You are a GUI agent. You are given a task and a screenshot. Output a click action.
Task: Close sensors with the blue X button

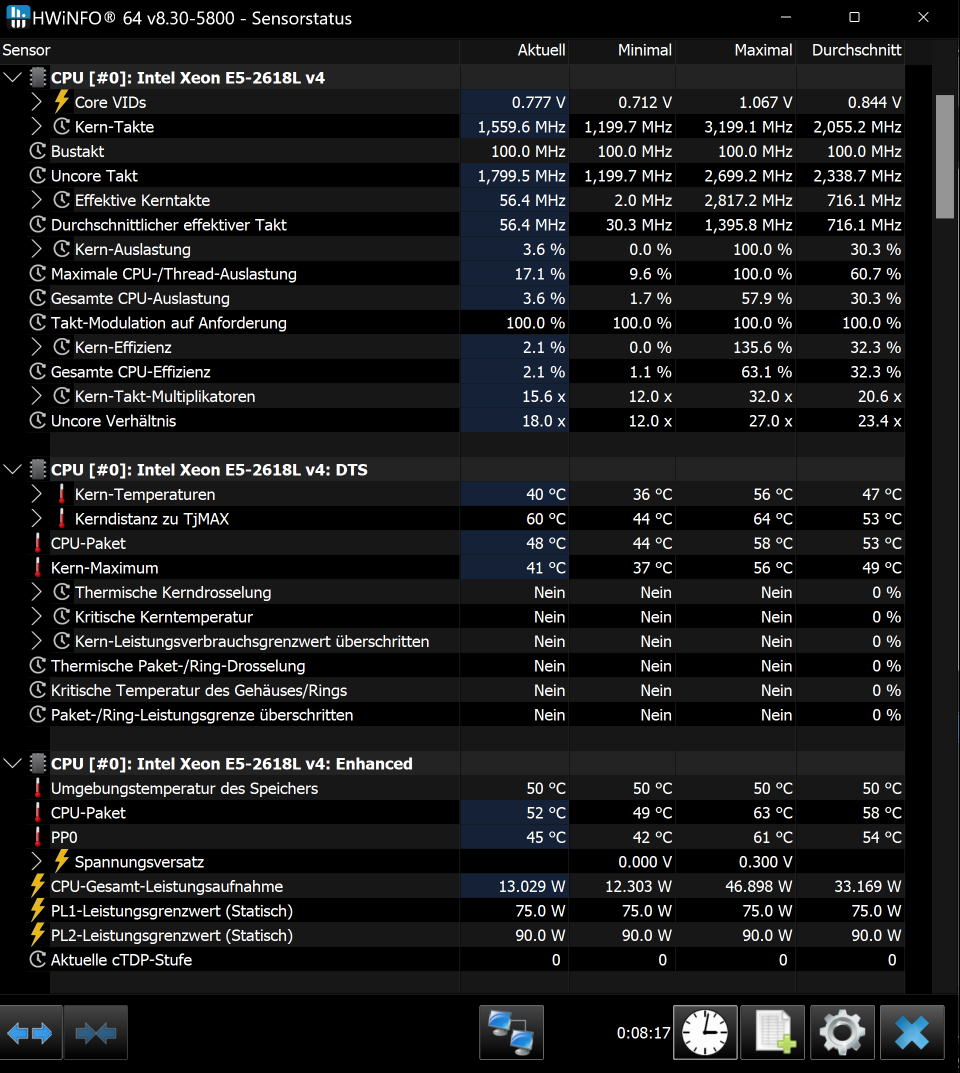tap(912, 1033)
